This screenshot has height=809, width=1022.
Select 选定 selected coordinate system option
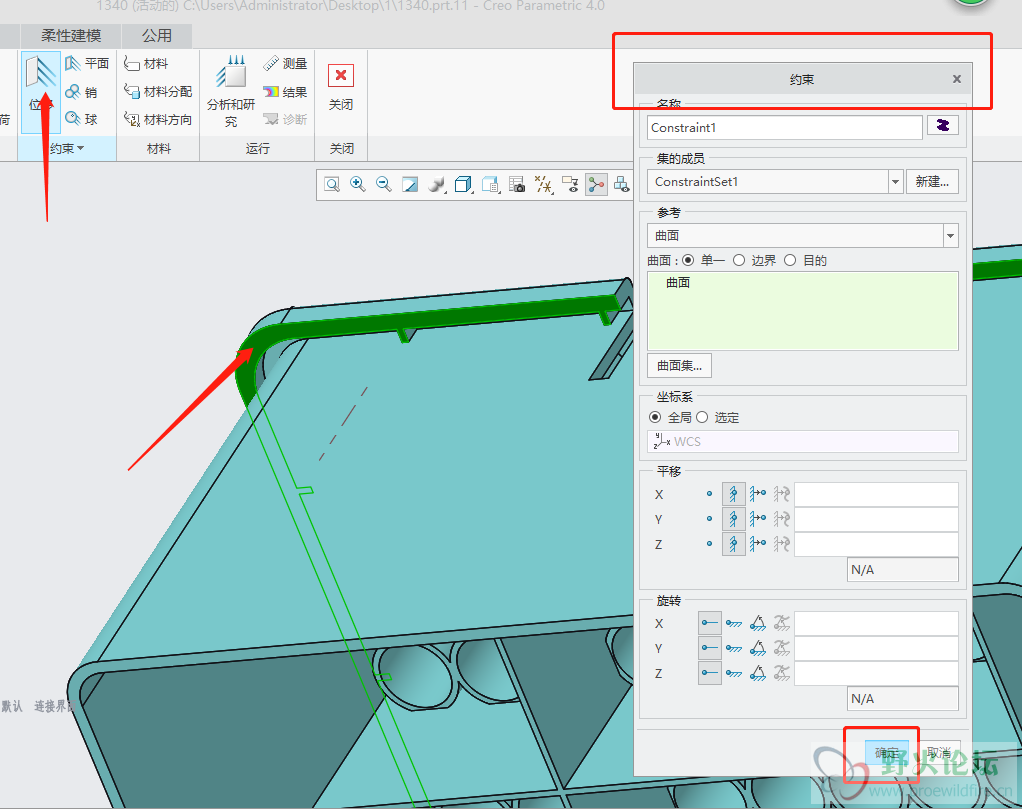click(x=702, y=417)
